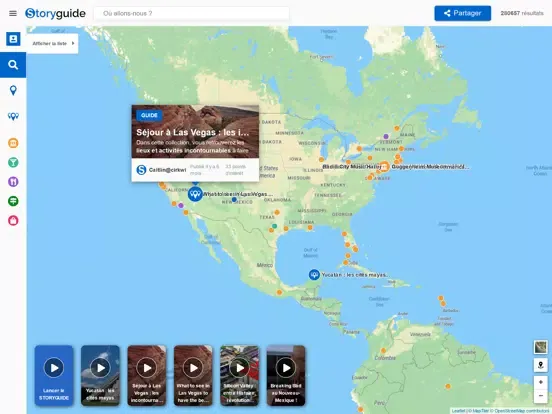Screen dimensions: 552x414
Task: Switch map to satellite layer thumbnail
Action: pos(541,347)
